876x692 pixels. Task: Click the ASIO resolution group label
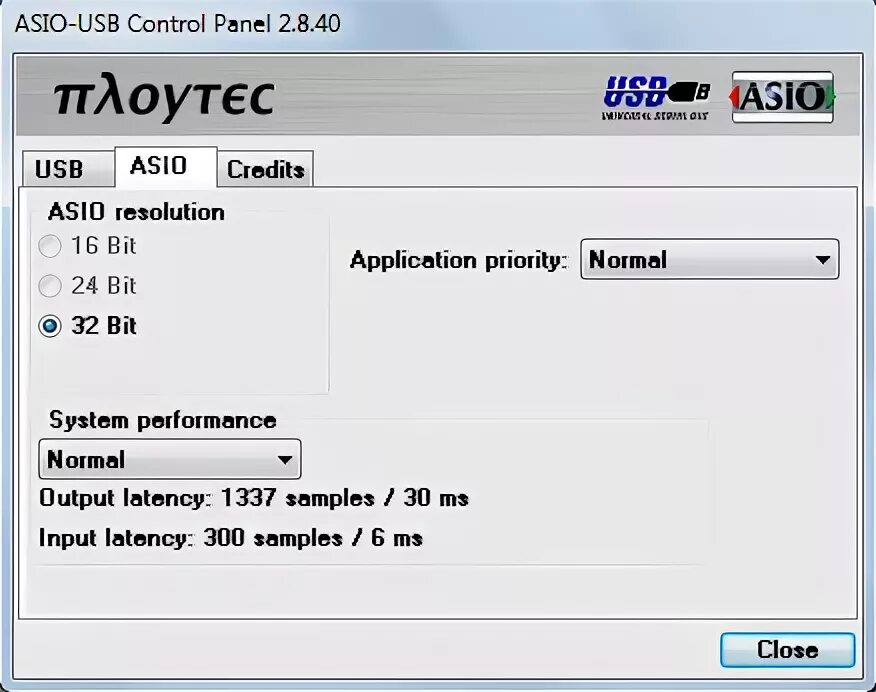136,212
